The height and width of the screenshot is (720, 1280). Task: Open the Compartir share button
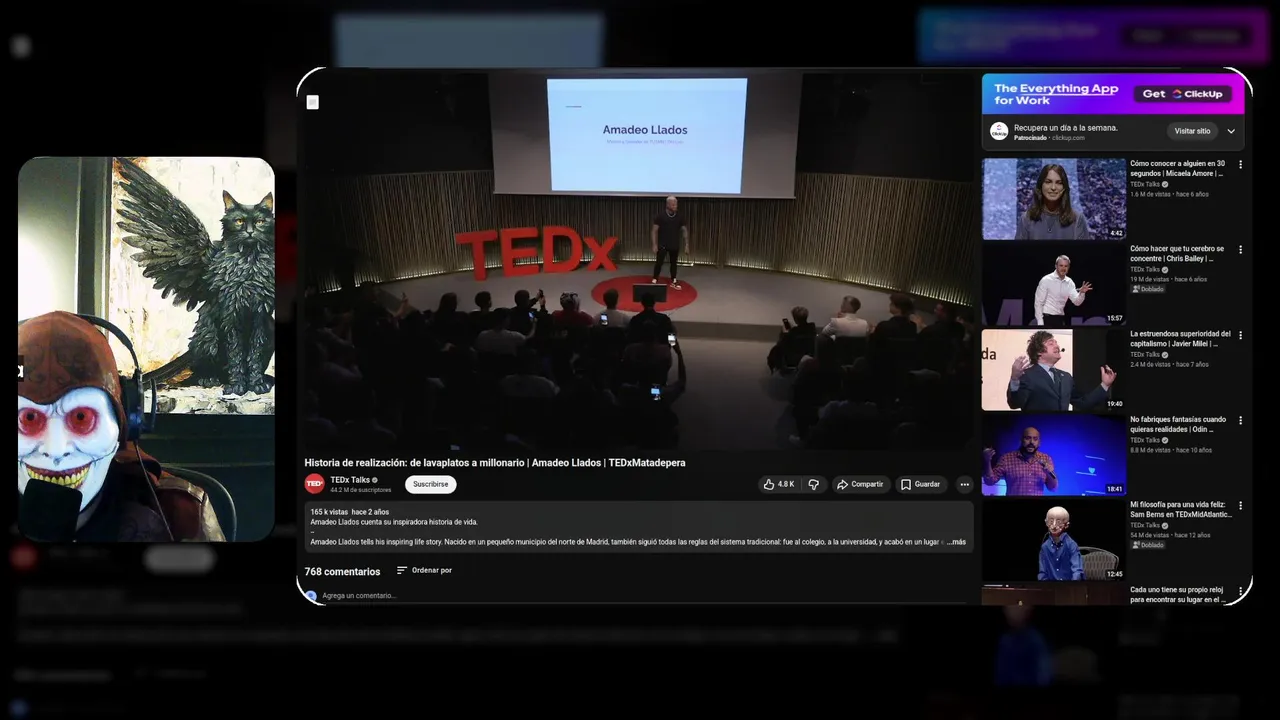pyautogui.click(x=860, y=484)
